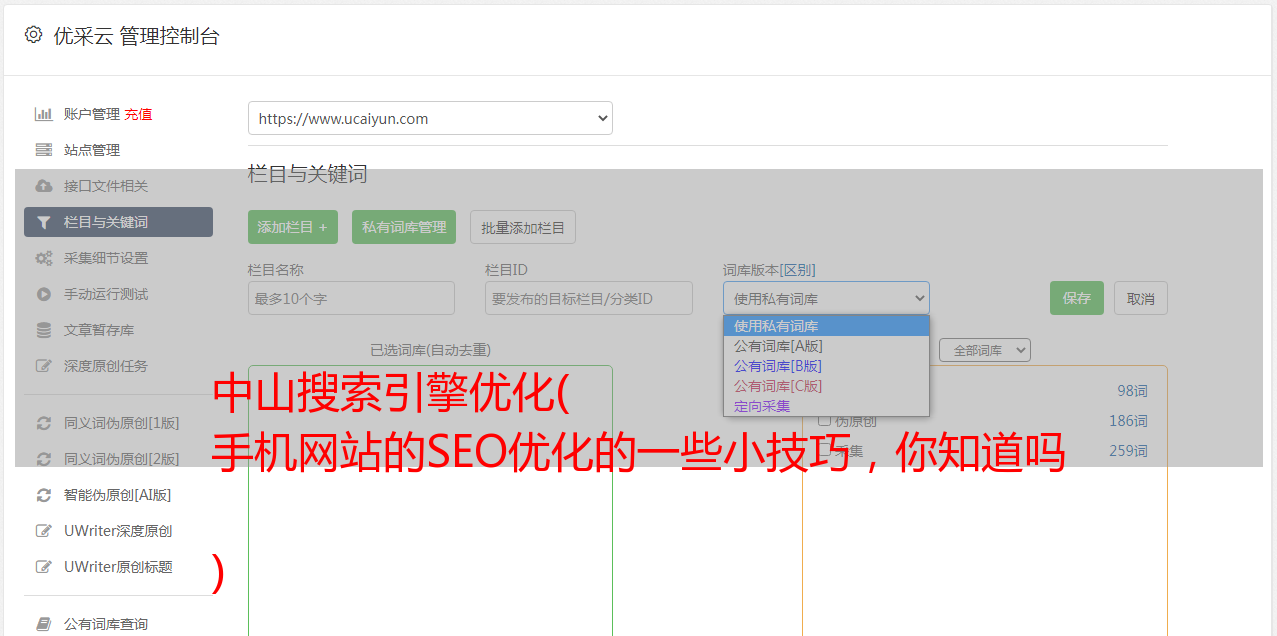1277x636 pixels.
Task: Click the refresh icon for 同义词伪原创[1版]
Action: pos(43,423)
